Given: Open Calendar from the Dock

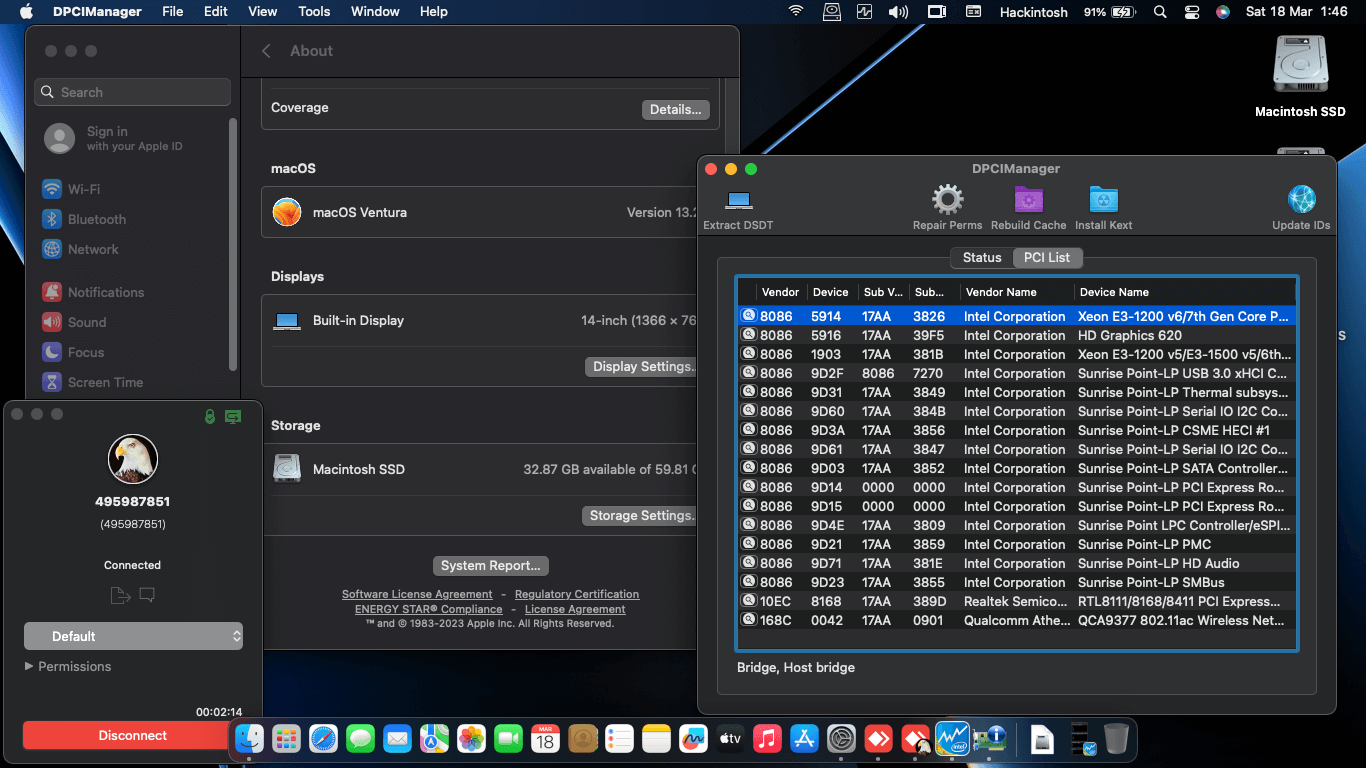Looking at the screenshot, I should pyautogui.click(x=545, y=739).
